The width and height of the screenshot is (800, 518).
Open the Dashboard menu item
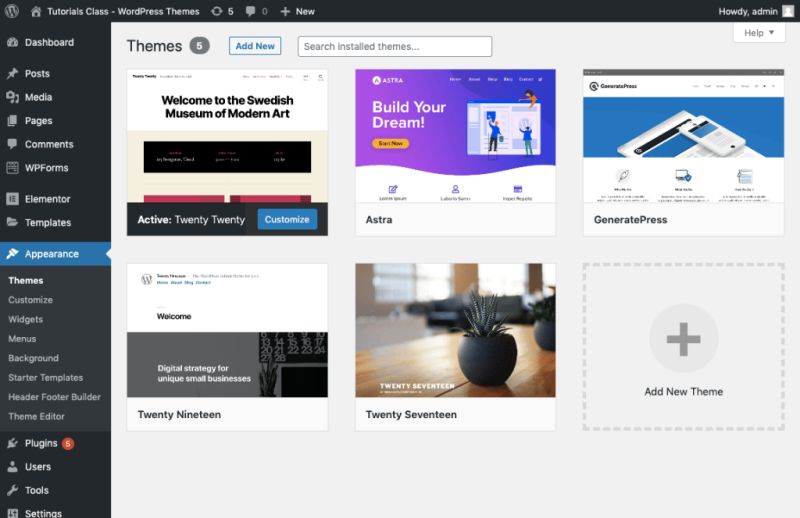pos(55,42)
